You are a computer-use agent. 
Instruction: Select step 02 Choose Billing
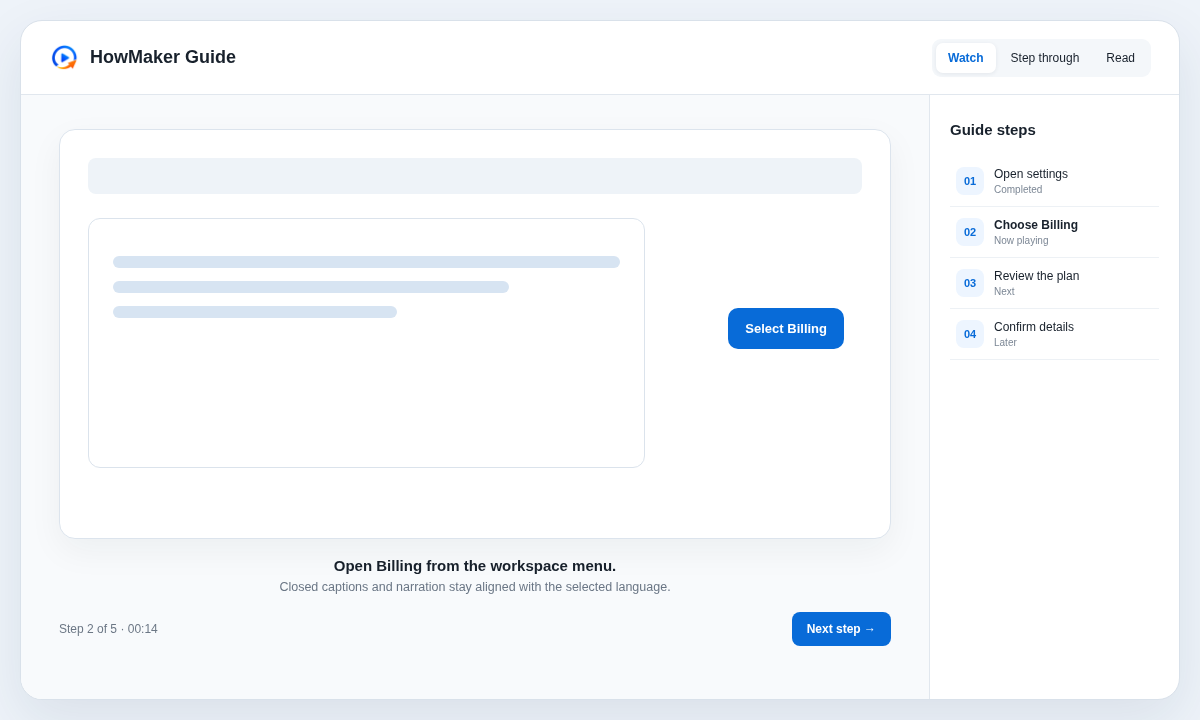(1055, 232)
